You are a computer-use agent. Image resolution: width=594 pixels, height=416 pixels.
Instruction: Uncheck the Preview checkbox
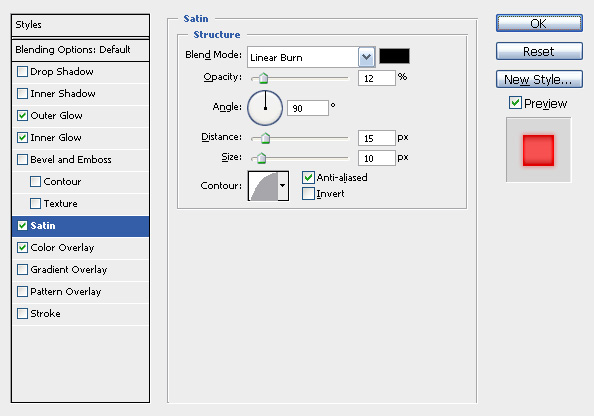coord(515,103)
